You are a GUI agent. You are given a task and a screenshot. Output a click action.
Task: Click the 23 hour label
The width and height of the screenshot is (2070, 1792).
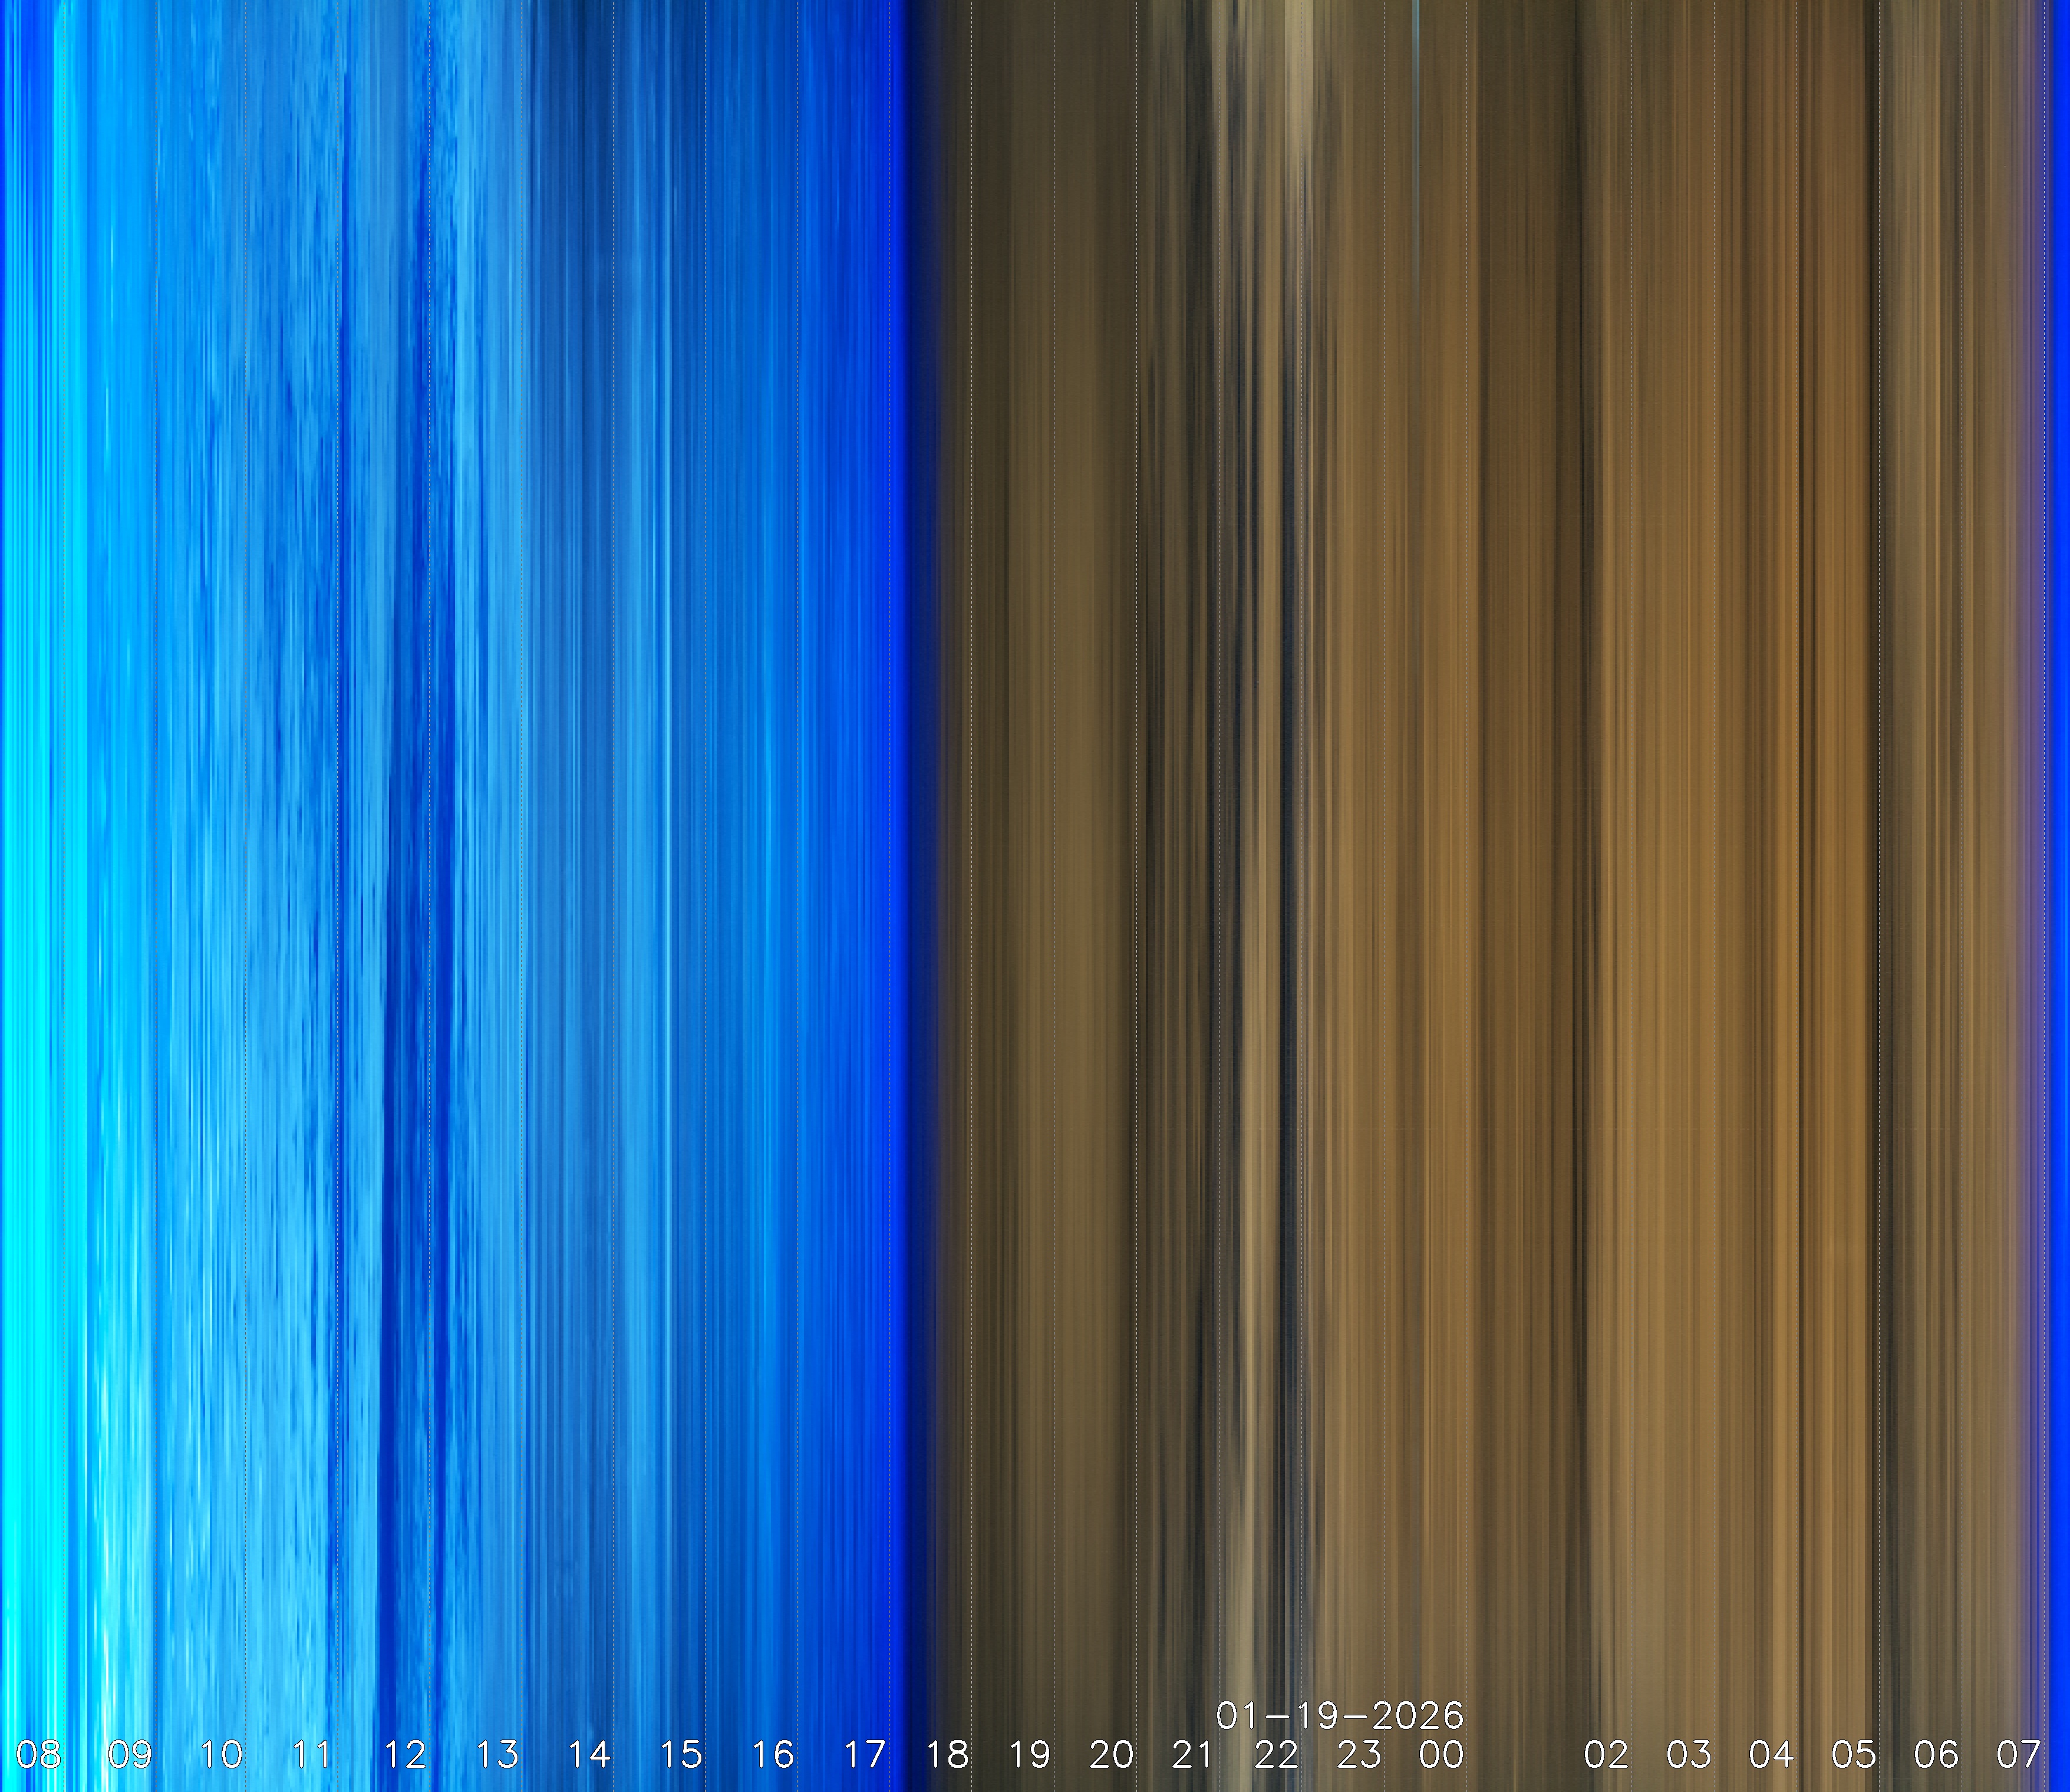click(1359, 1754)
